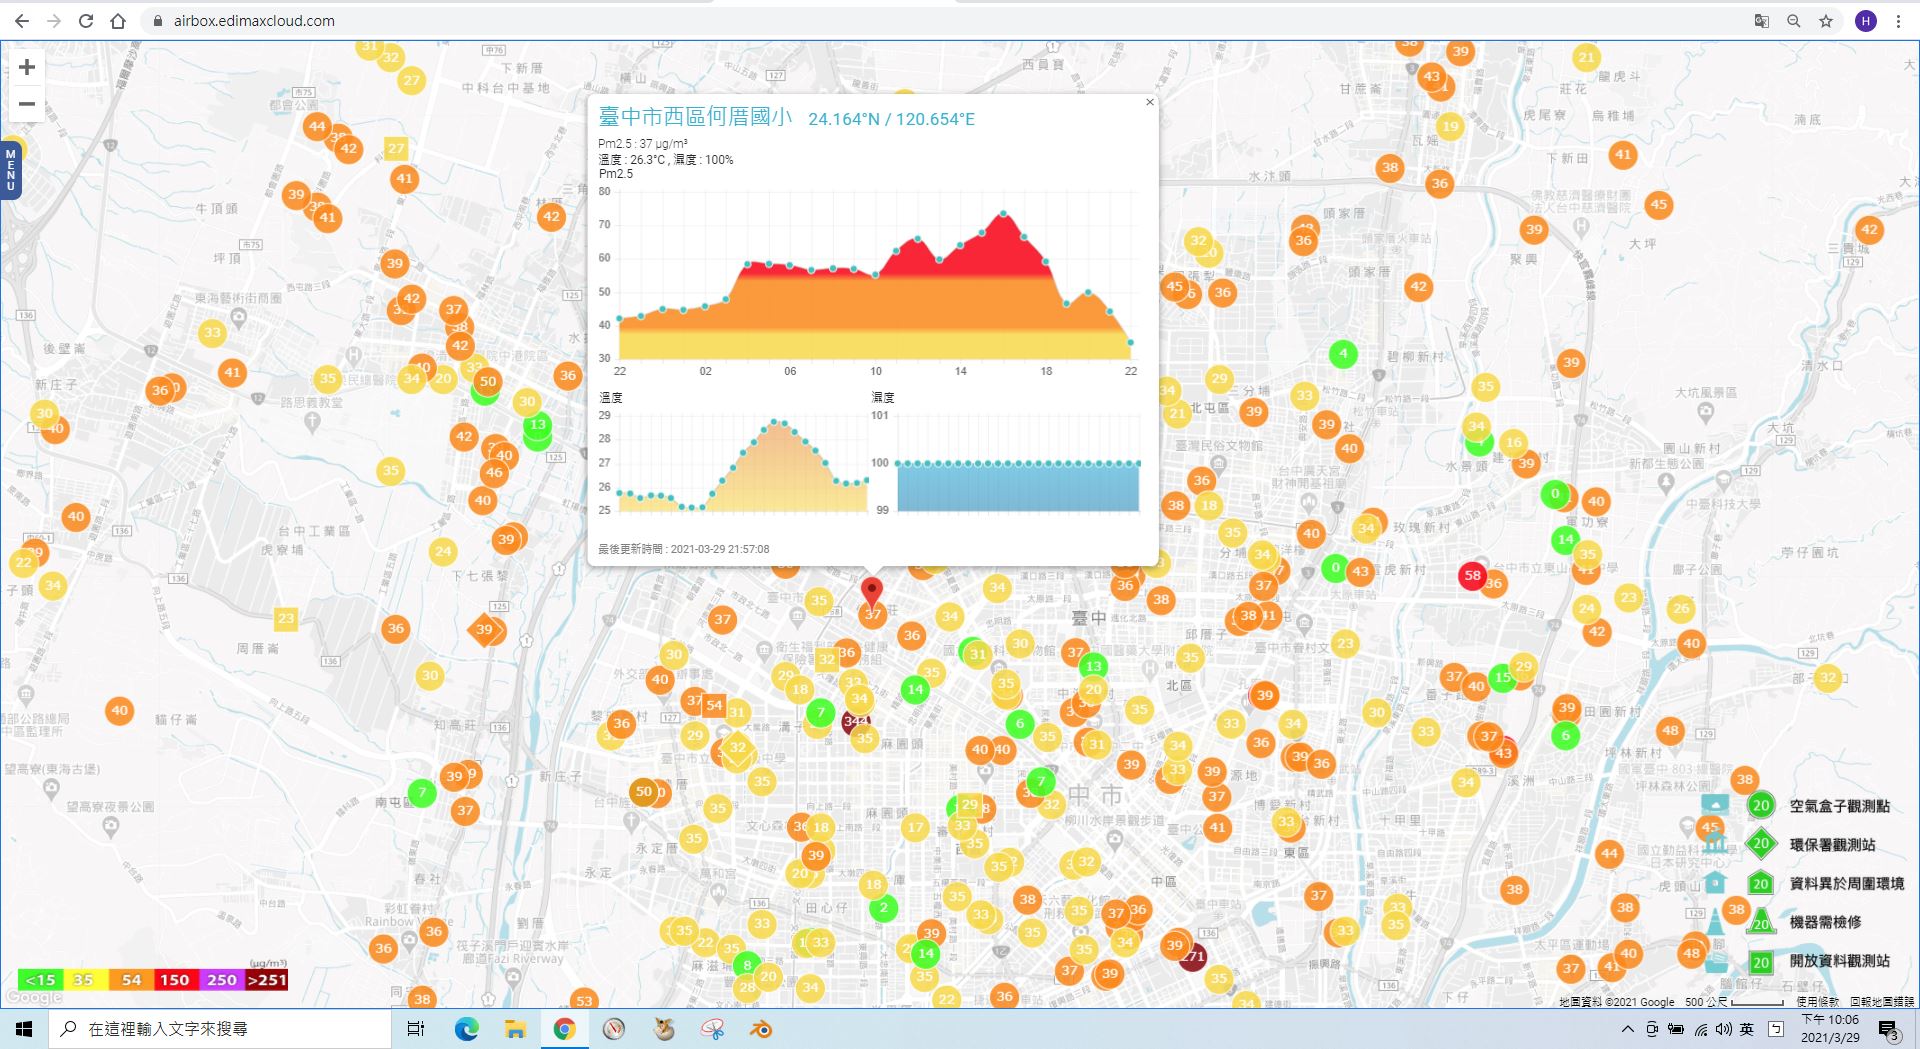The image size is (1920, 1049).
Task: Zoom in the map with plus button
Action: pyautogui.click(x=27, y=67)
